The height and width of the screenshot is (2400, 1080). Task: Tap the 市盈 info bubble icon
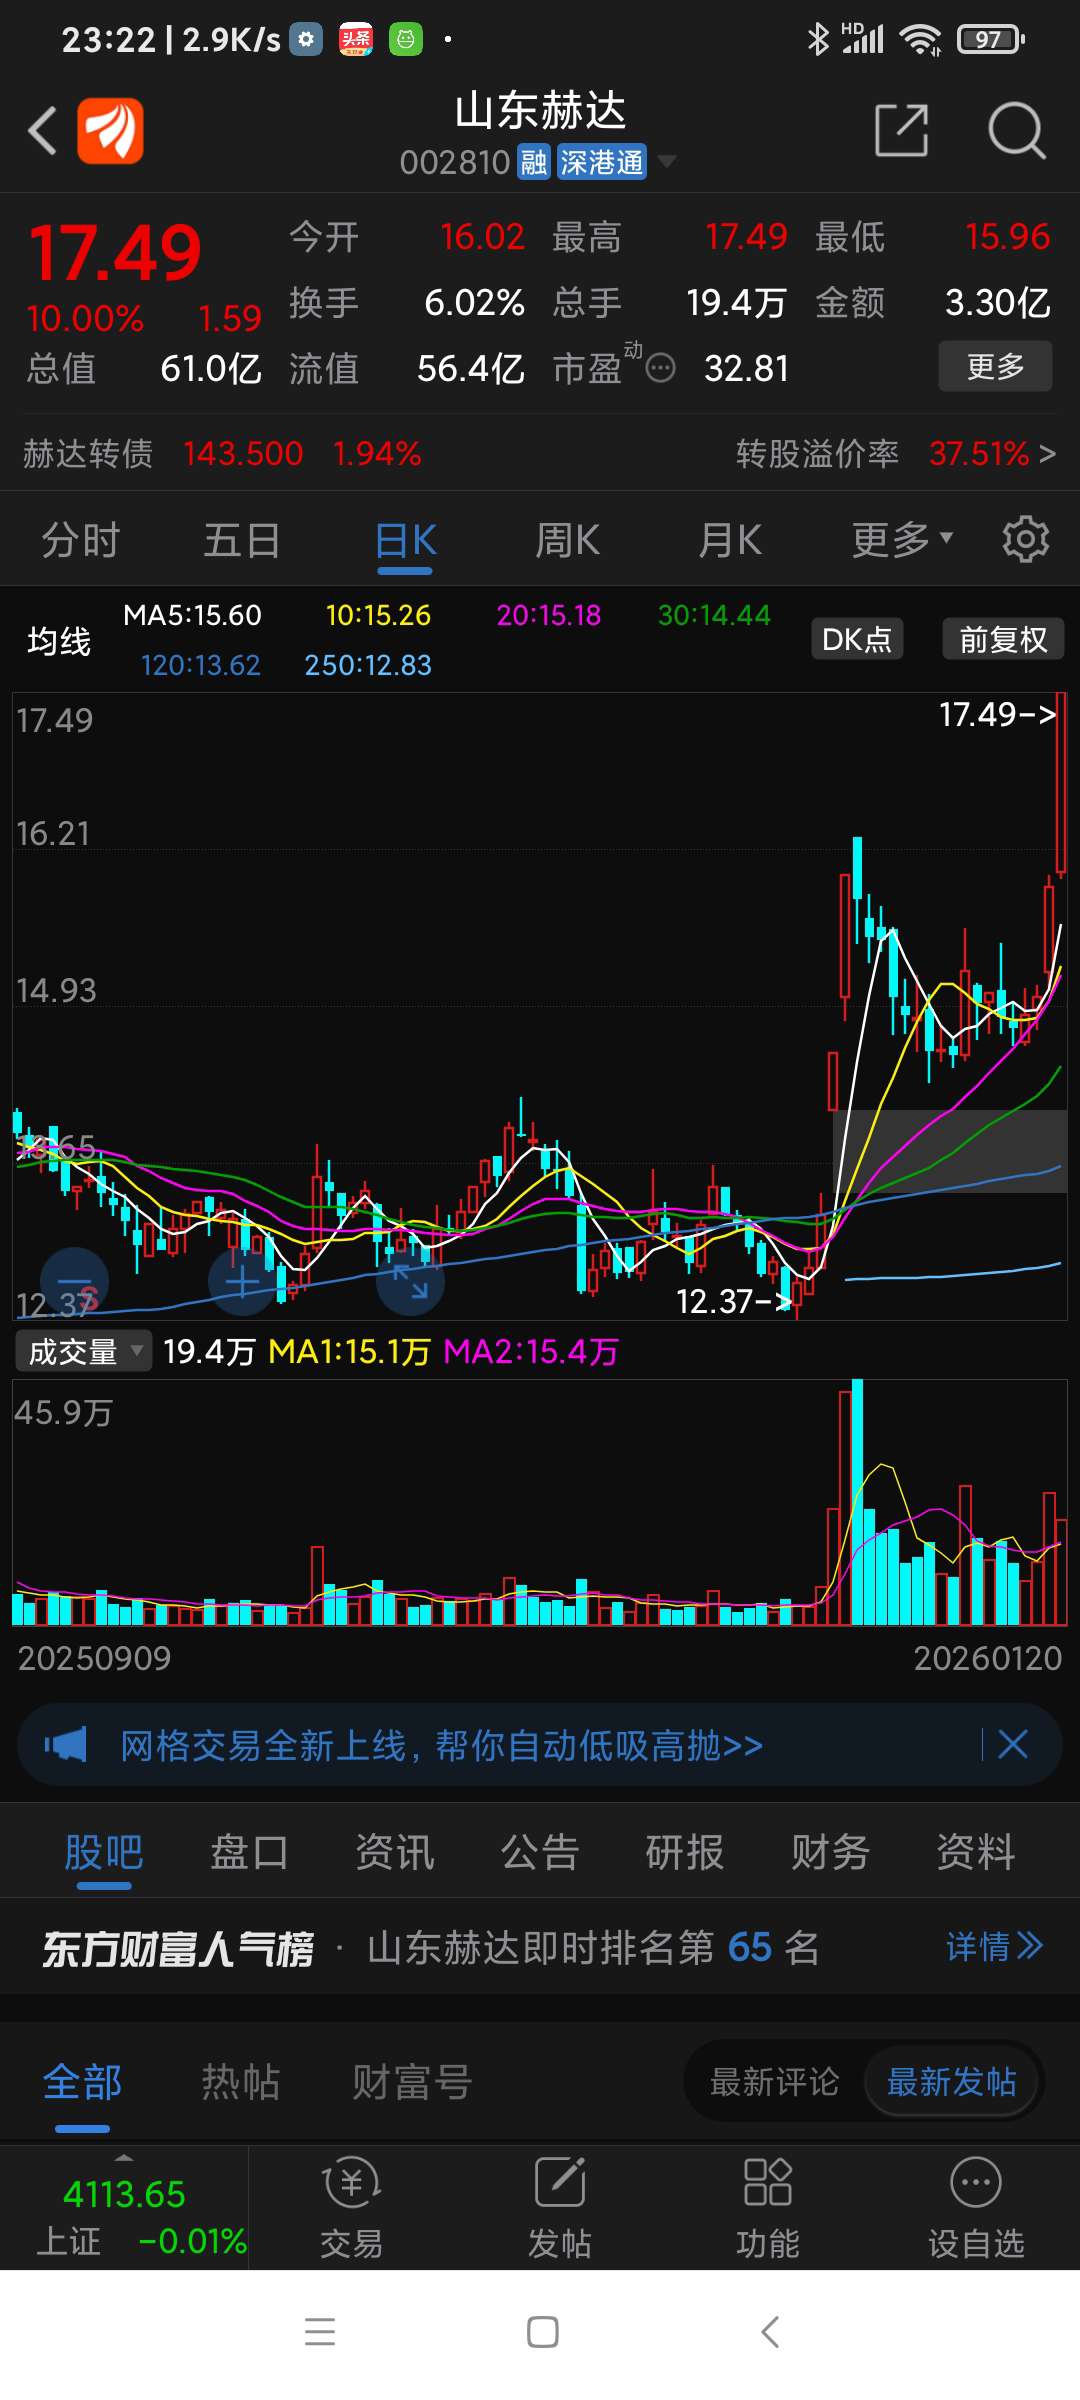[660, 369]
